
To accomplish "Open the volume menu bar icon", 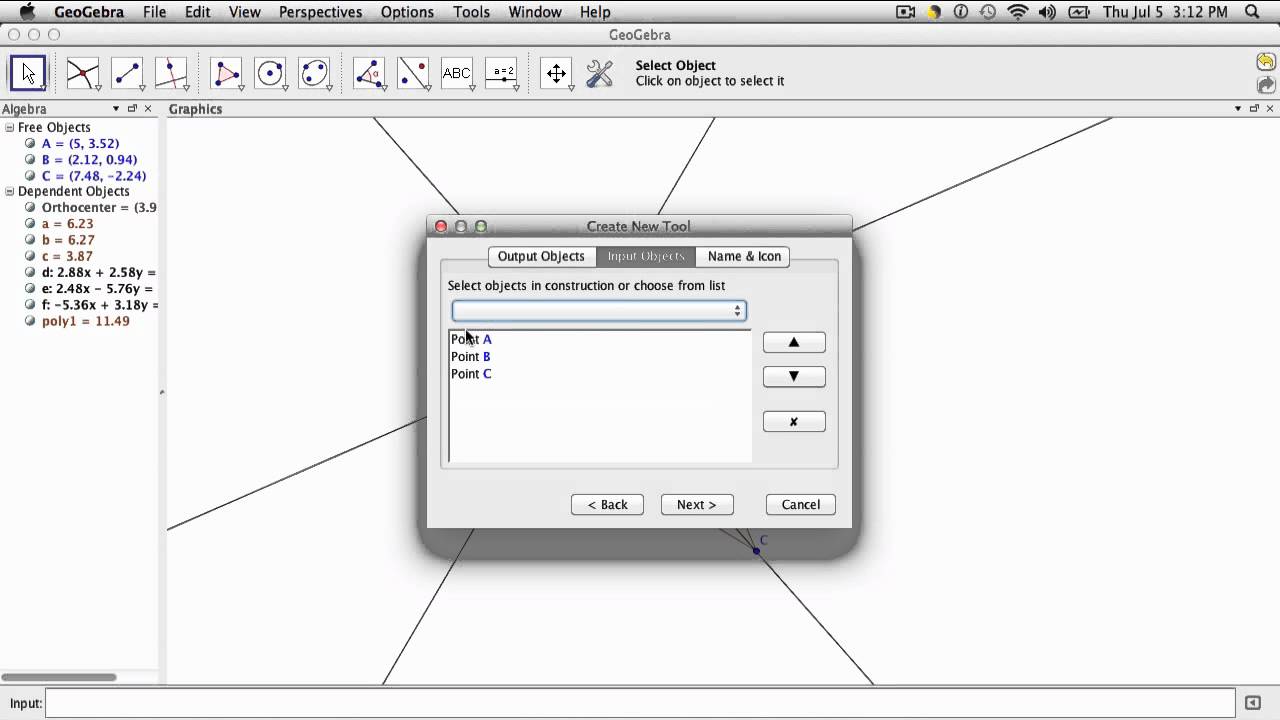I will [x=1047, y=12].
